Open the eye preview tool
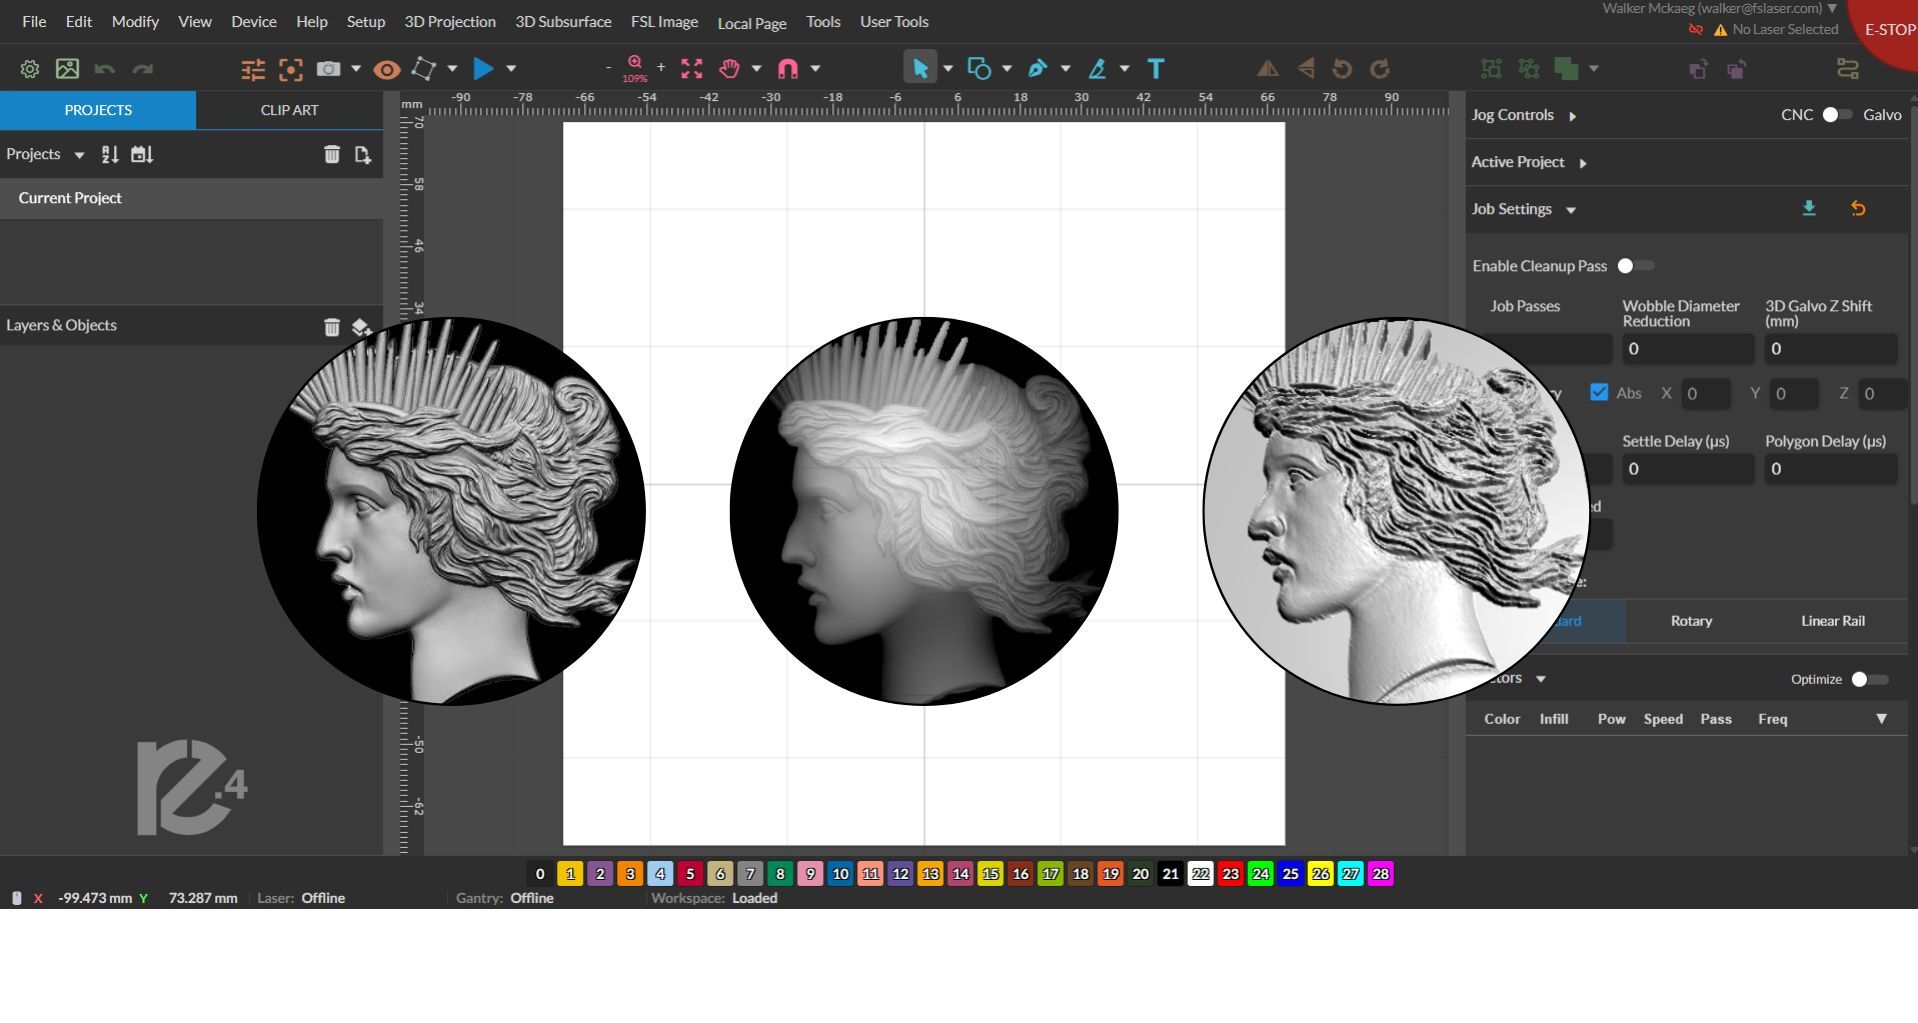 point(386,68)
